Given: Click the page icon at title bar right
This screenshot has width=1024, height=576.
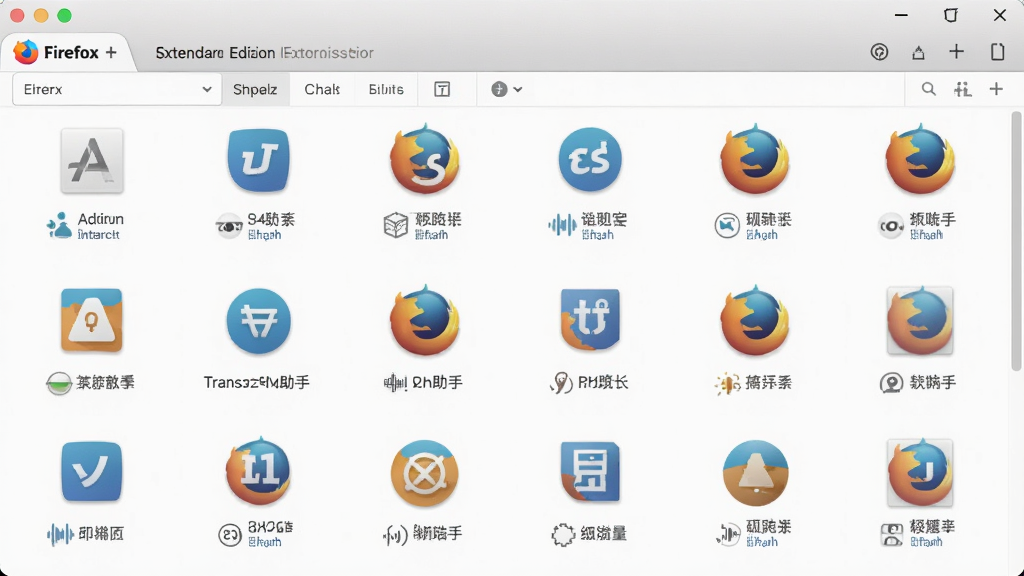Looking at the screenshot, I should (997, 52).
